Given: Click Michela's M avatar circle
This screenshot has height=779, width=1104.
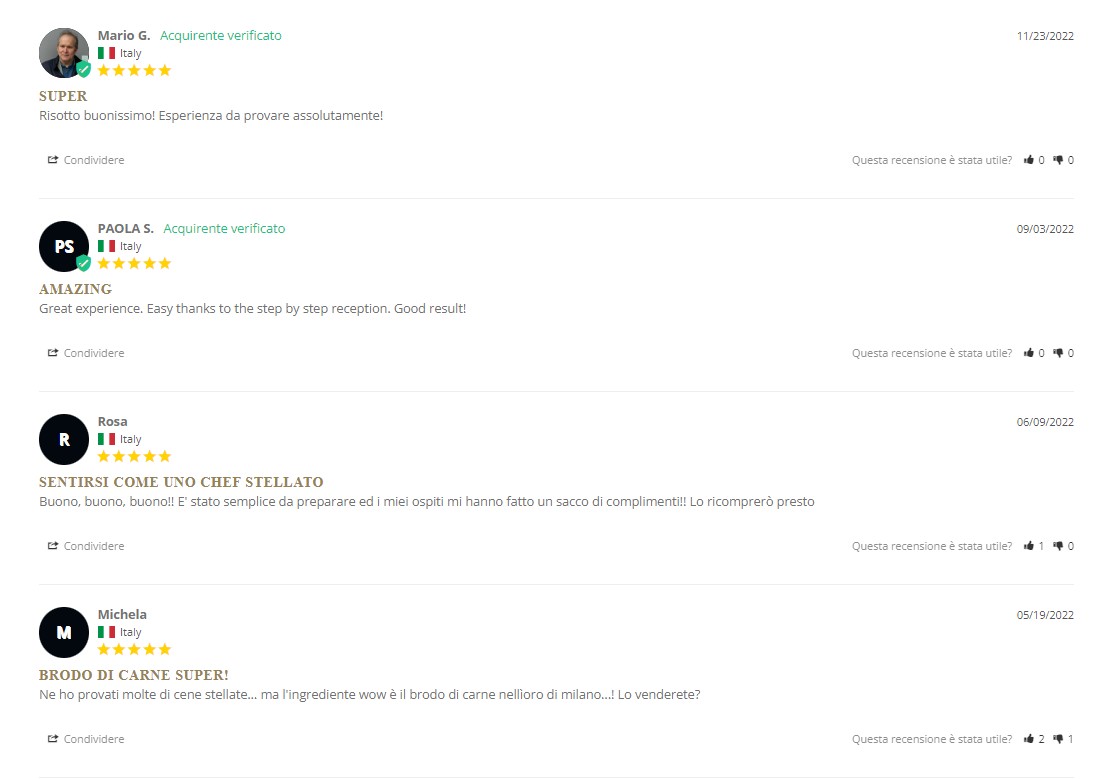Looking at the screenshot, I should [64, 632].
